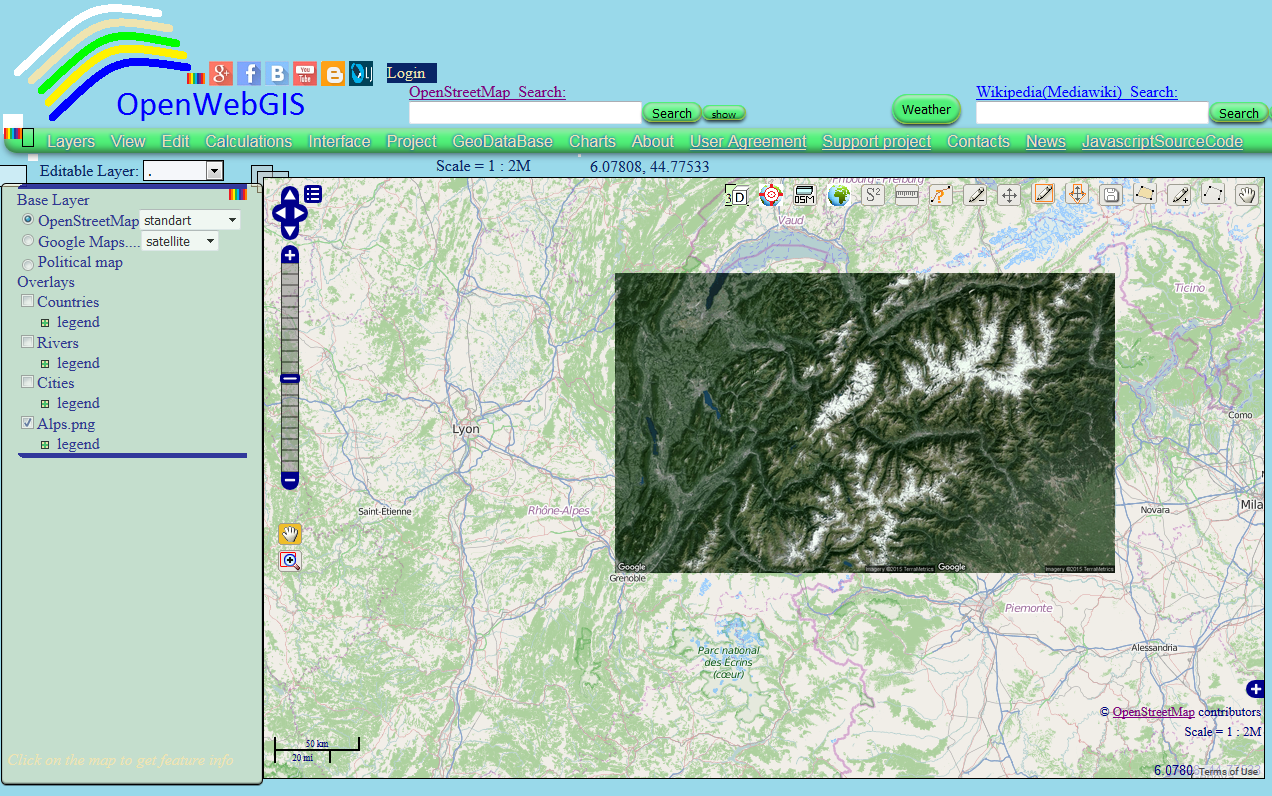This screenshot has height=796, width=1272.
Task: Select the draw polygon tool
Action: 1145,194
